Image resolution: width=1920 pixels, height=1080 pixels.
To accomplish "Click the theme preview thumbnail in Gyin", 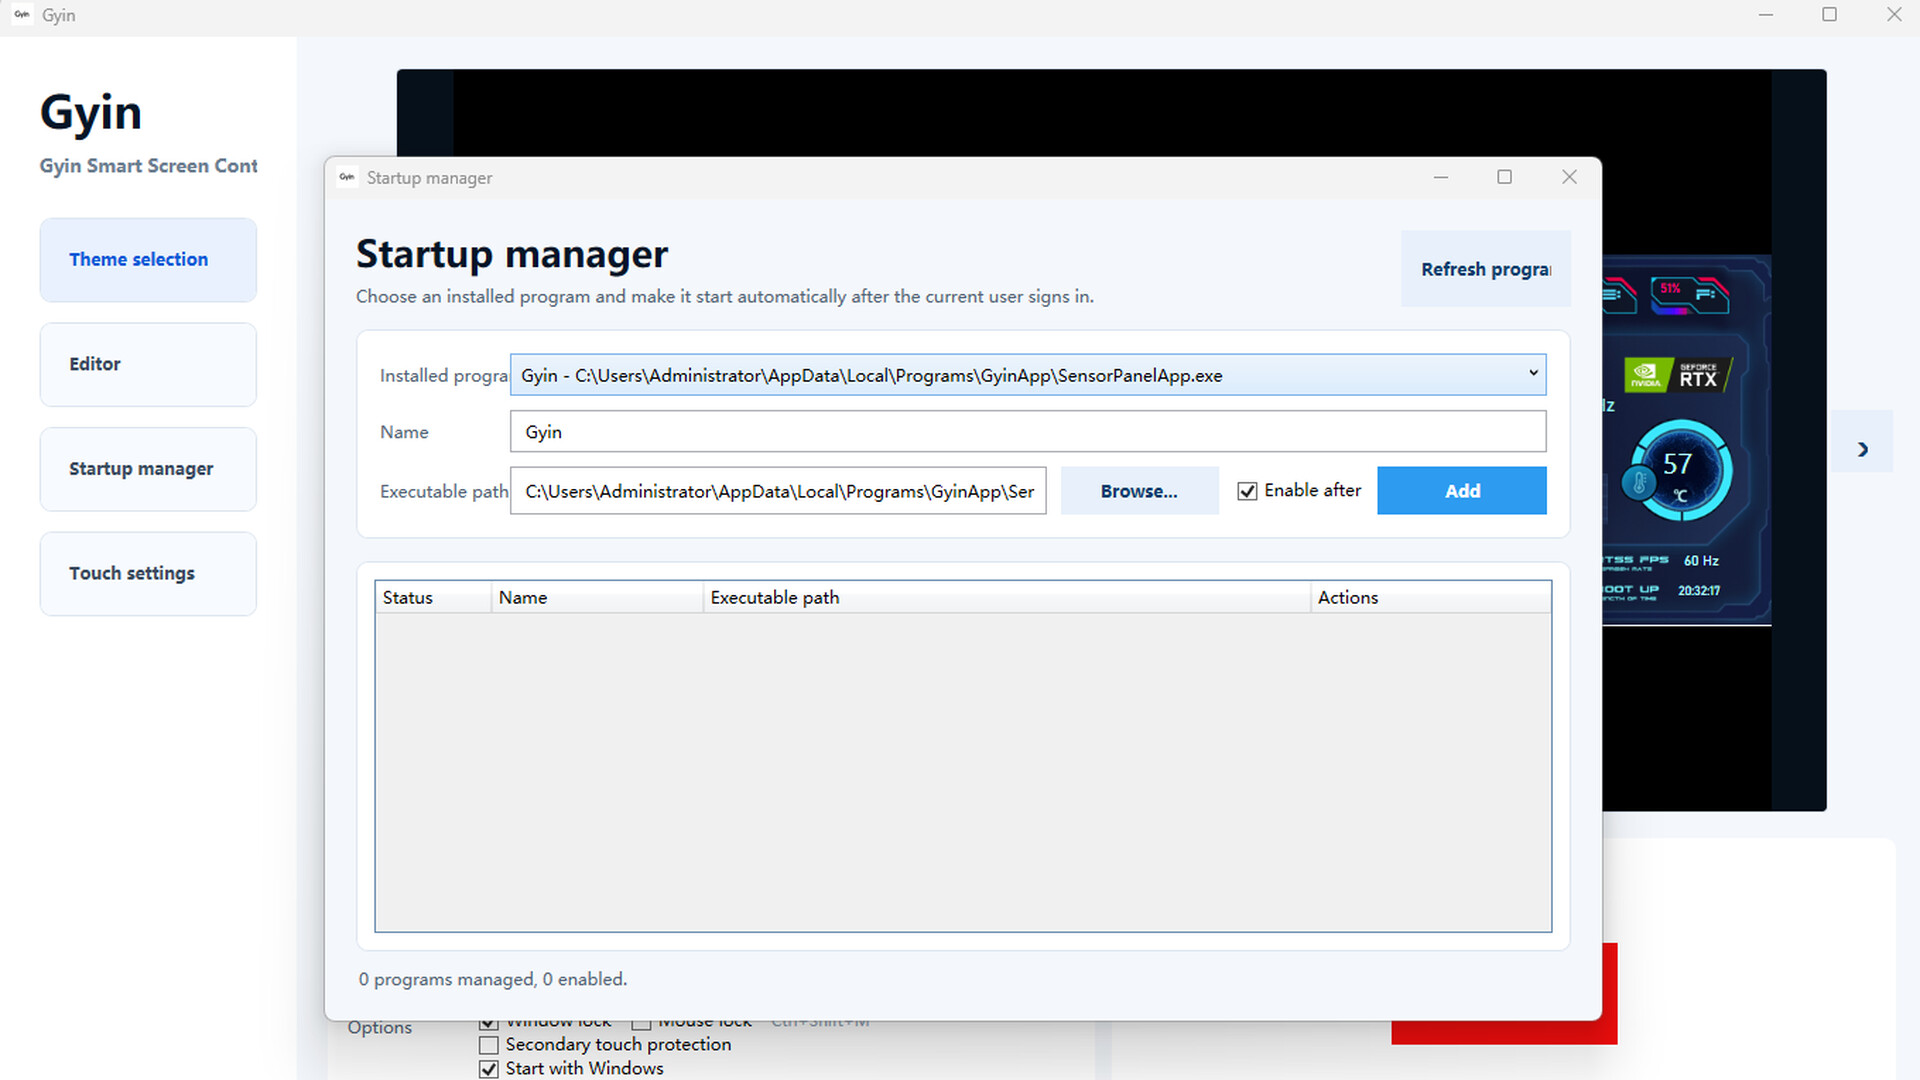I will (1686, 440).
